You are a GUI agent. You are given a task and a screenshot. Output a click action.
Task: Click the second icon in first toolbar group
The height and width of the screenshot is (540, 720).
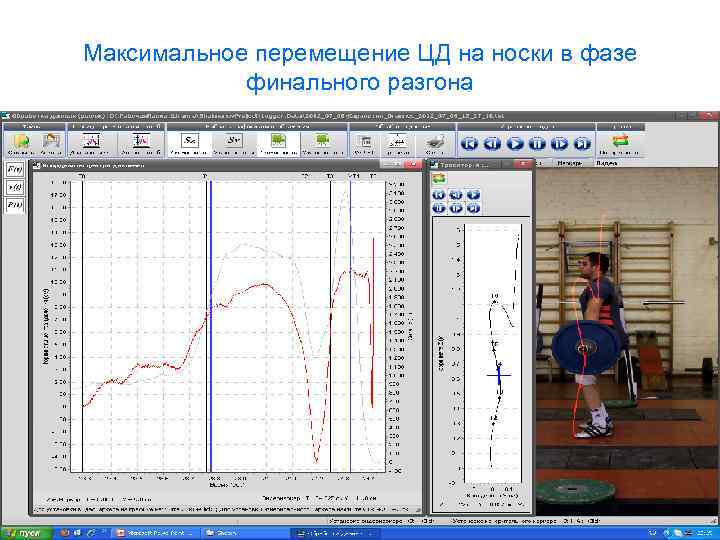[51, 142]
